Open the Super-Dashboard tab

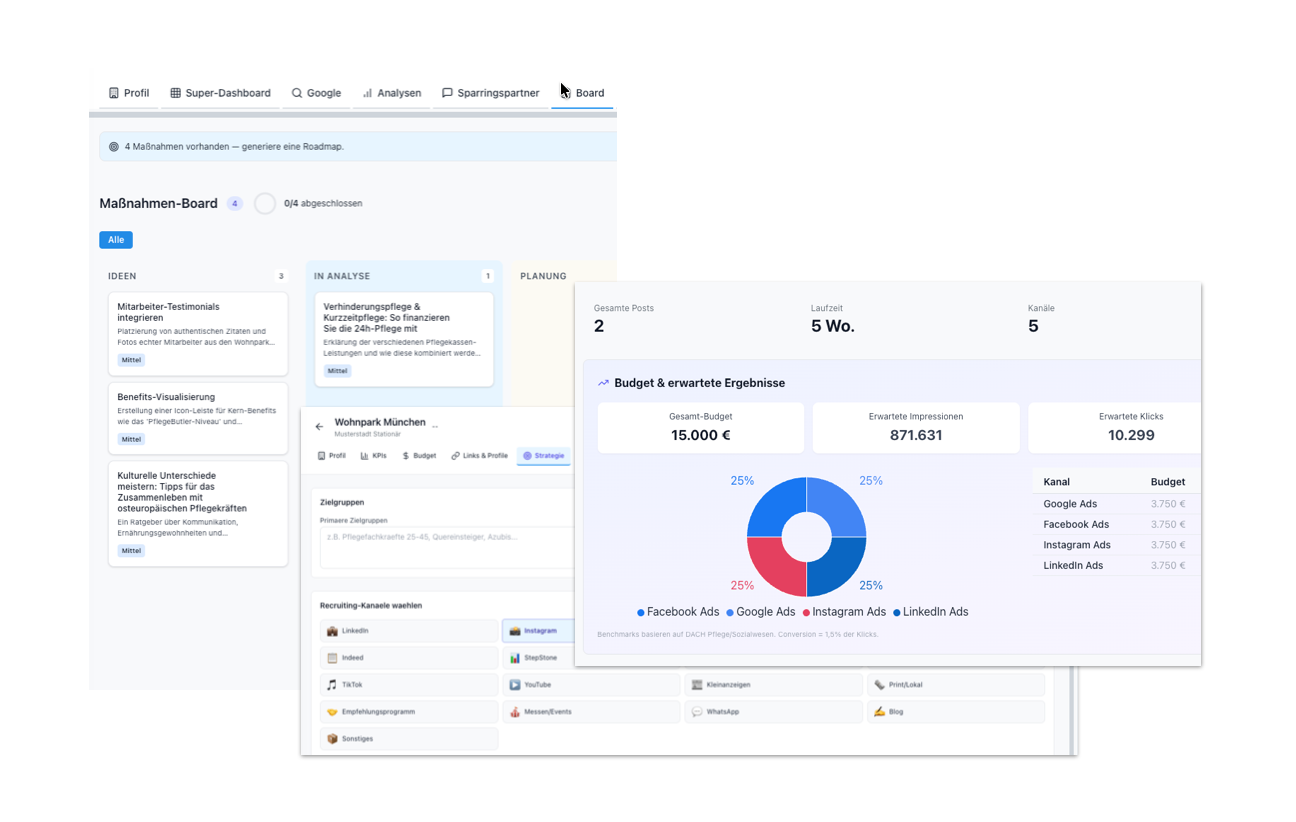[x=220, y=93]
